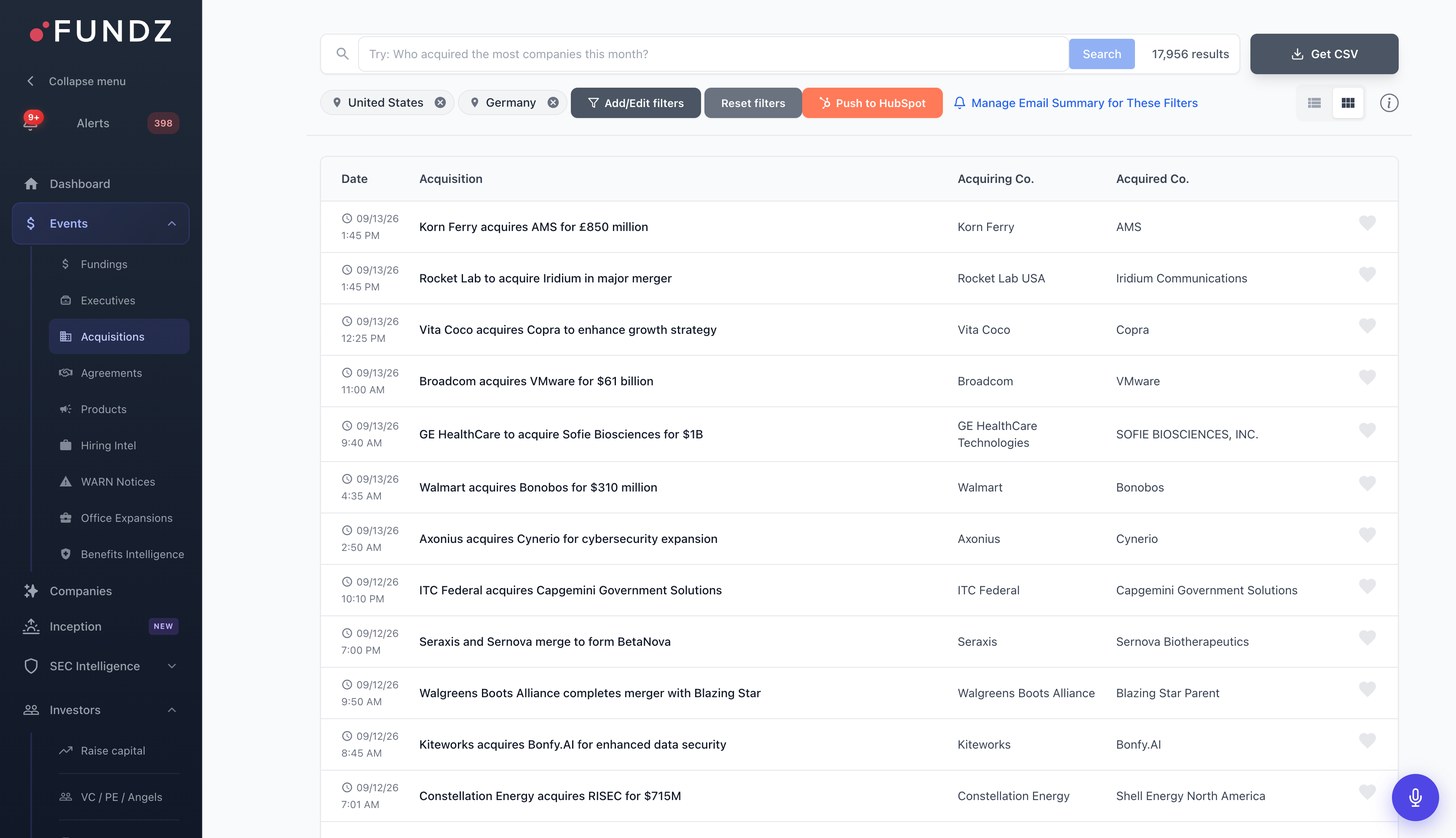Open 'Walmart acquires Bonobos for $310 million'
This screenshot has width=1456, height=838.
coord(538,488)
